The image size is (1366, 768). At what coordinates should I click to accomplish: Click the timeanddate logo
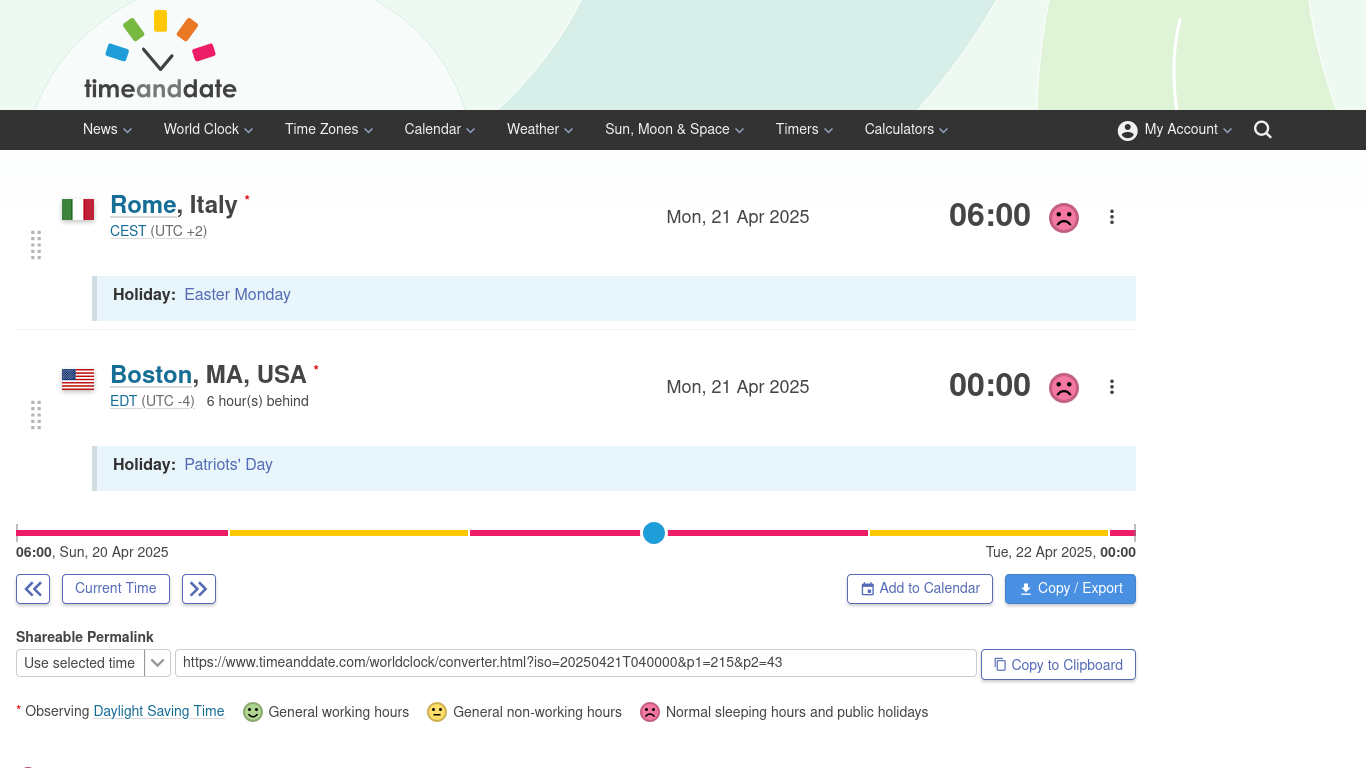pyautogui.click(x=160, y=55)
